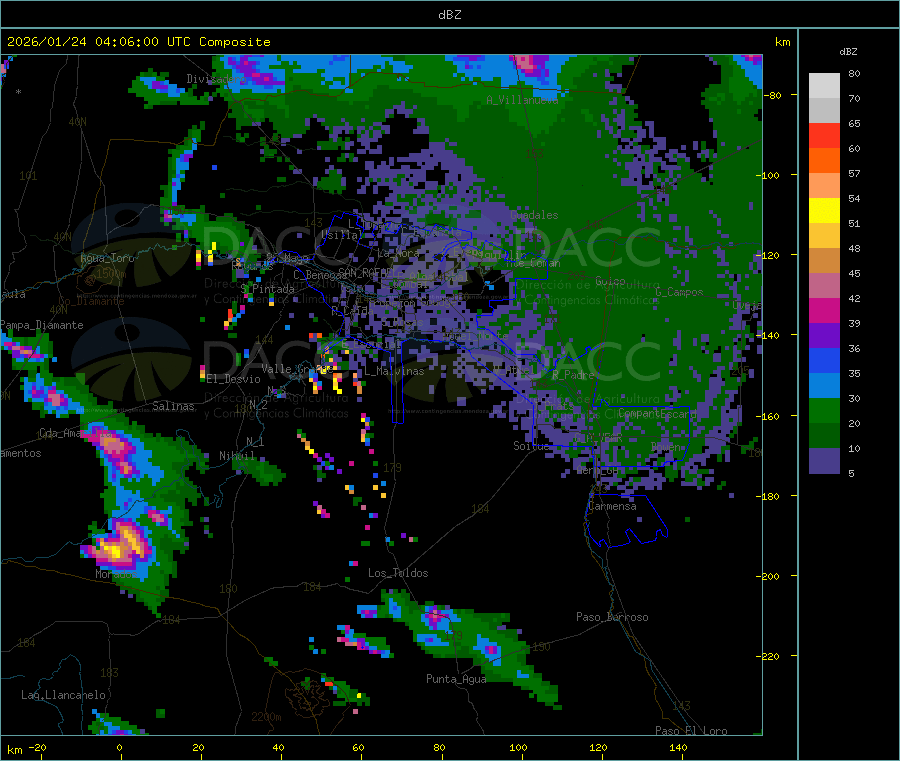Click the Nihuil map label
900x761 pixels.
237,456
